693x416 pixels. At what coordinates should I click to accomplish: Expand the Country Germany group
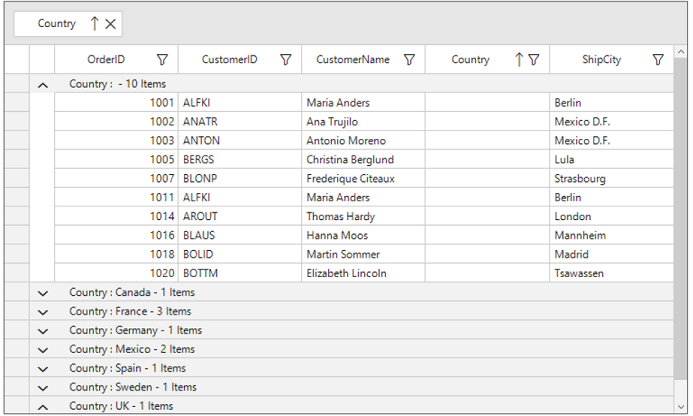point(43,331)
